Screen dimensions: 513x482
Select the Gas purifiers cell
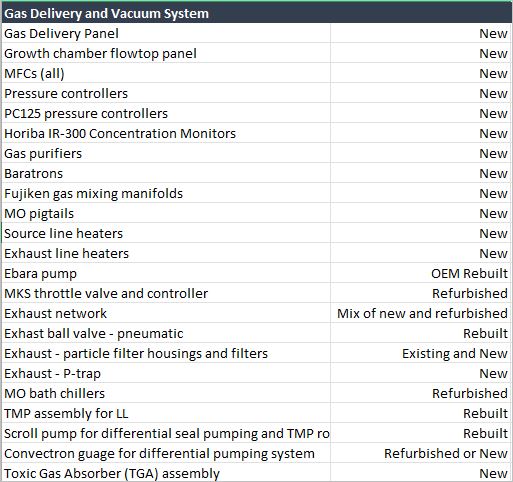(166, 153)
